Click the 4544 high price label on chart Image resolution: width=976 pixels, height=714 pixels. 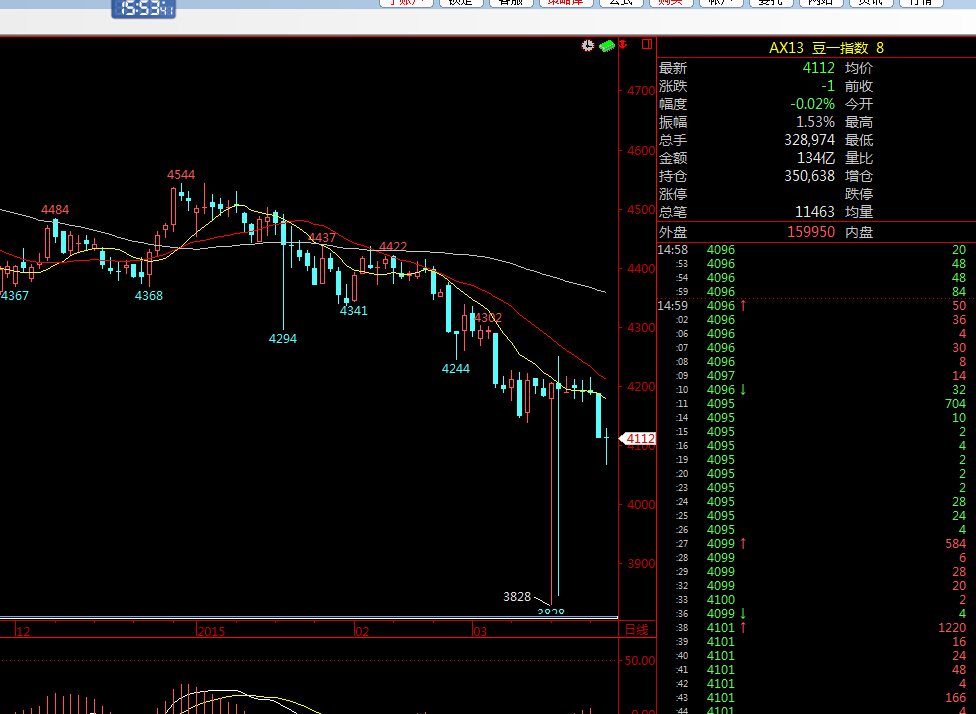coord(181,175)
